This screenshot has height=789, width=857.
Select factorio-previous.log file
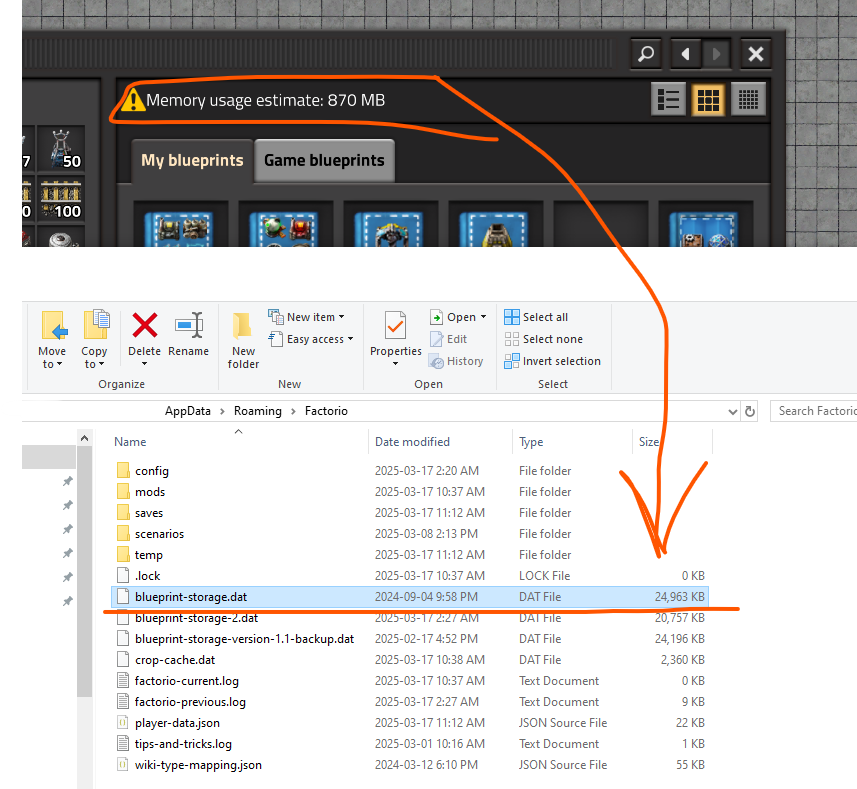pos(410,702)
